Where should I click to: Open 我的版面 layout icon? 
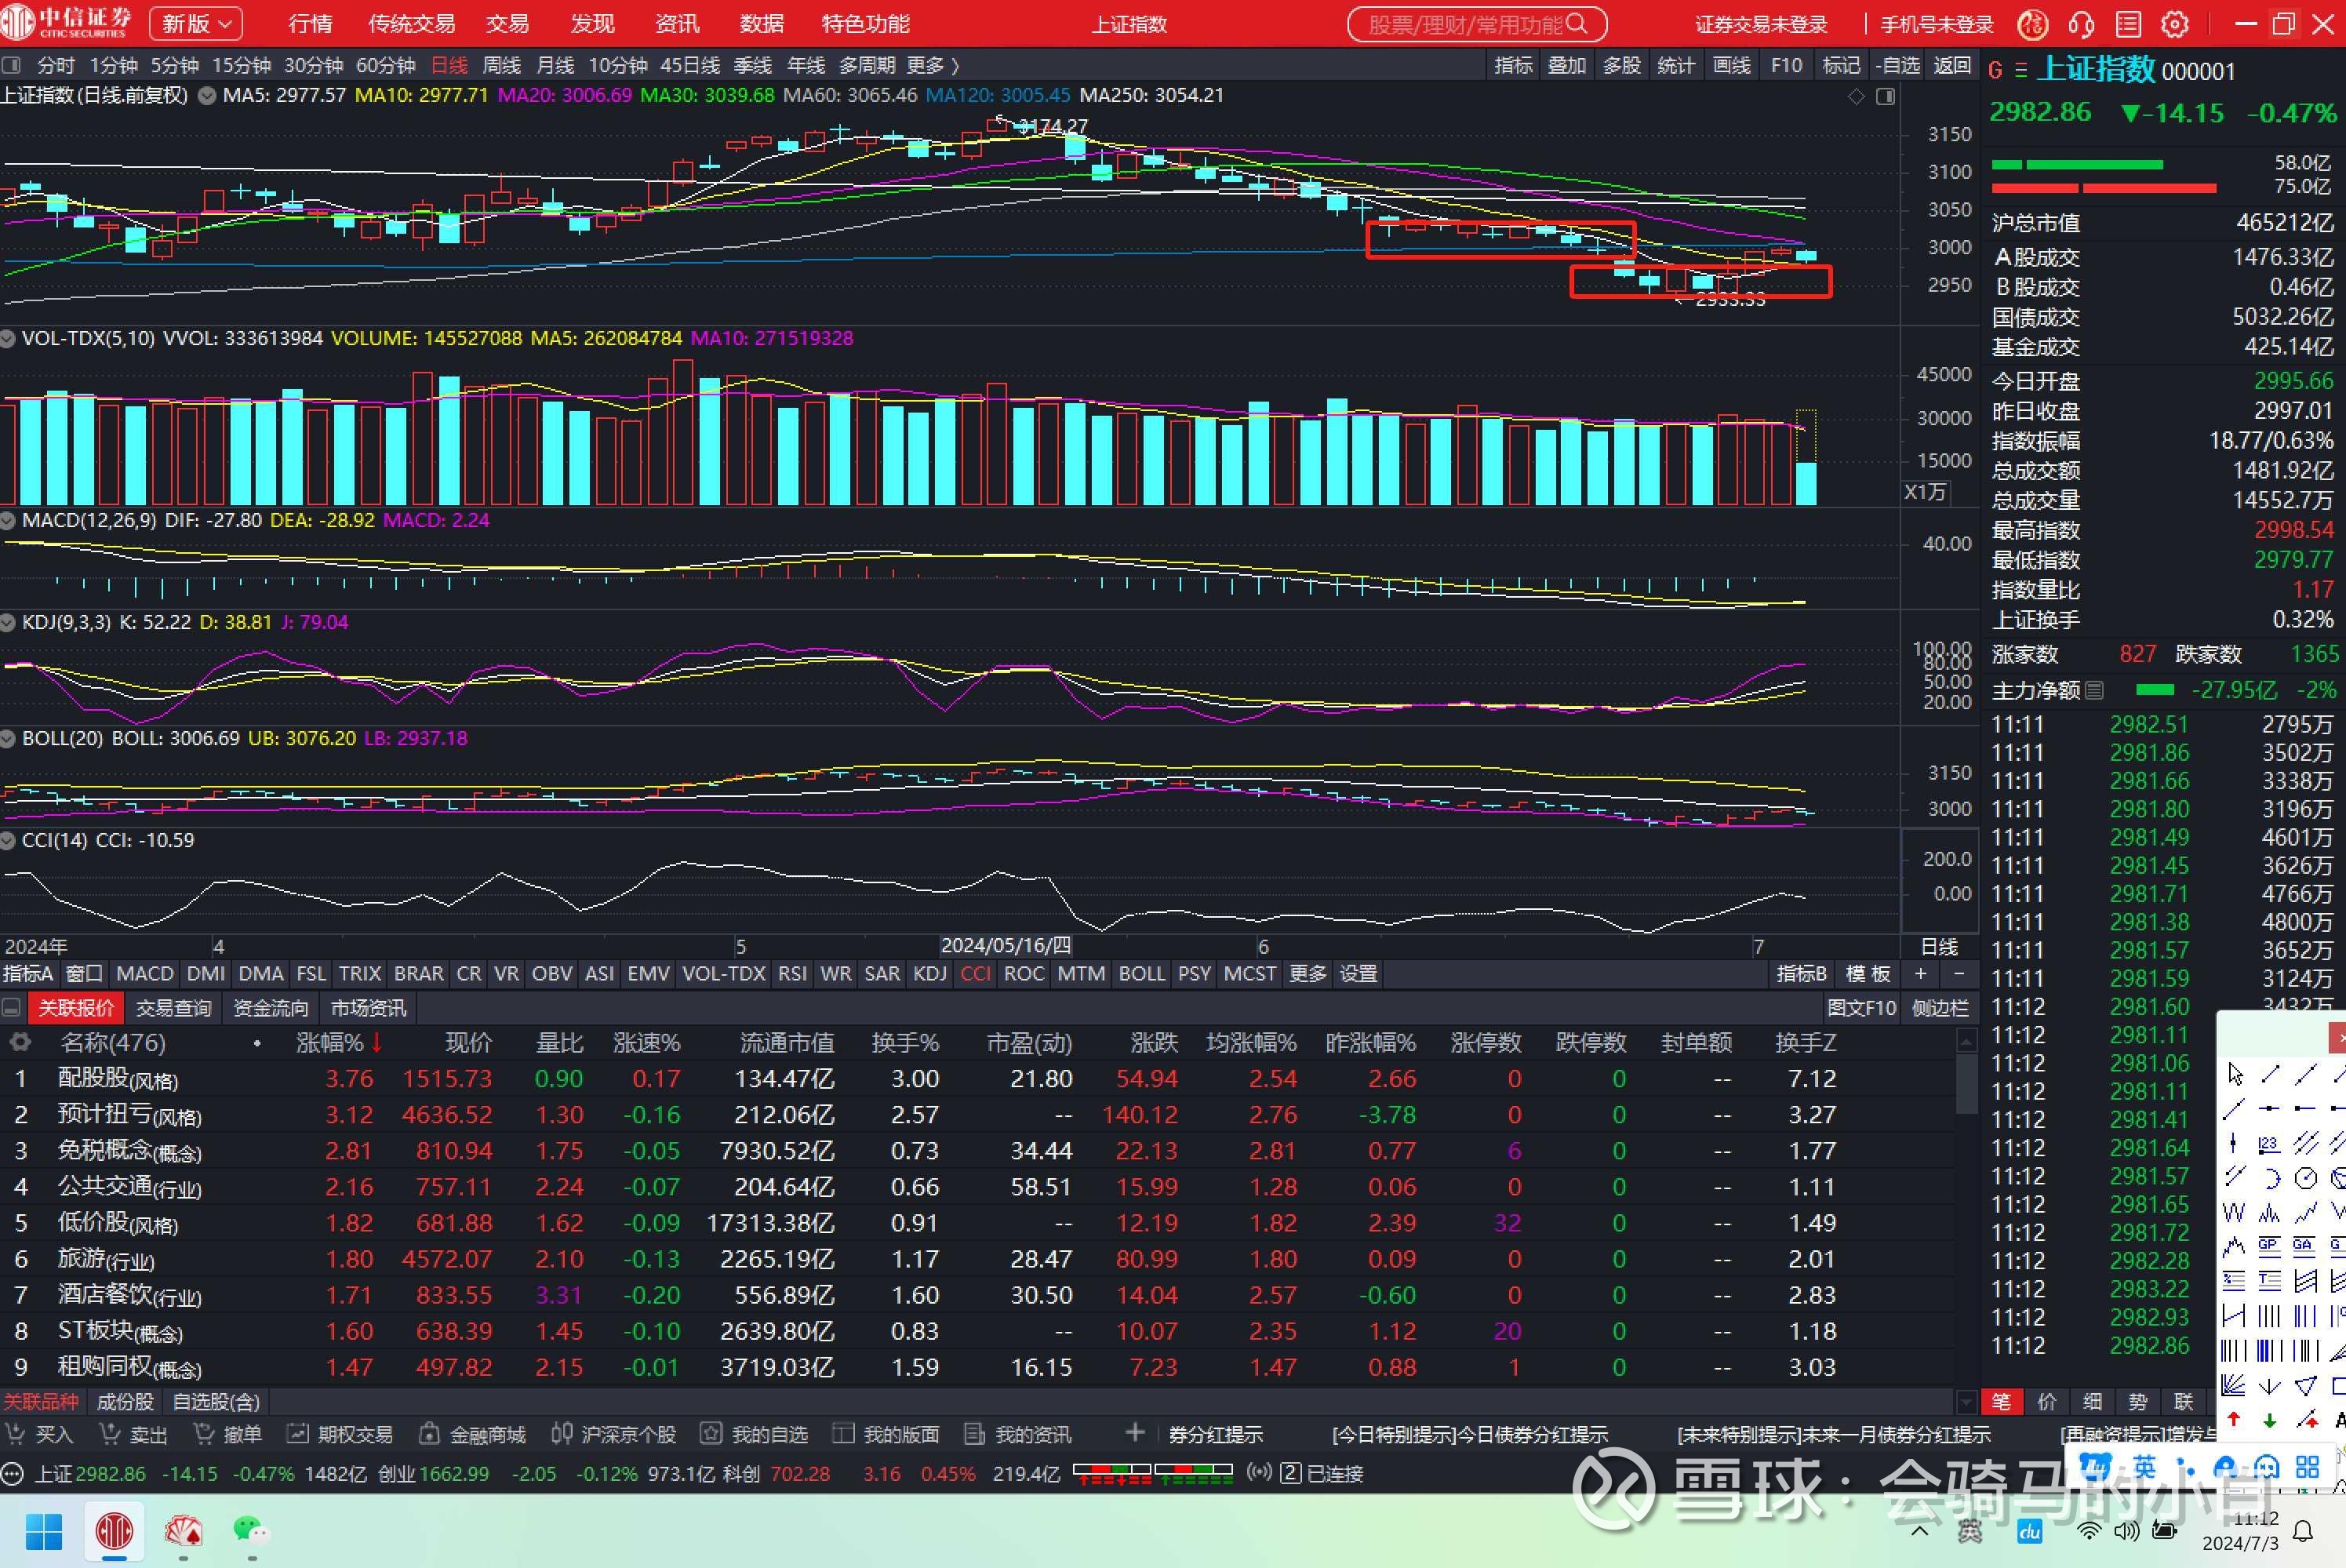tap(845, 1434)
